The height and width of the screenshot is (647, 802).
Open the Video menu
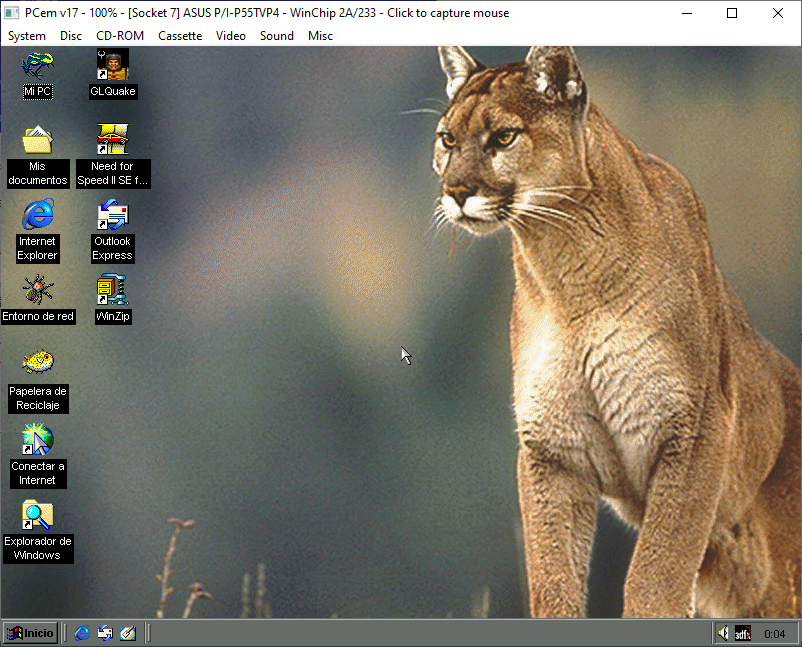click(x=231, y=36)
